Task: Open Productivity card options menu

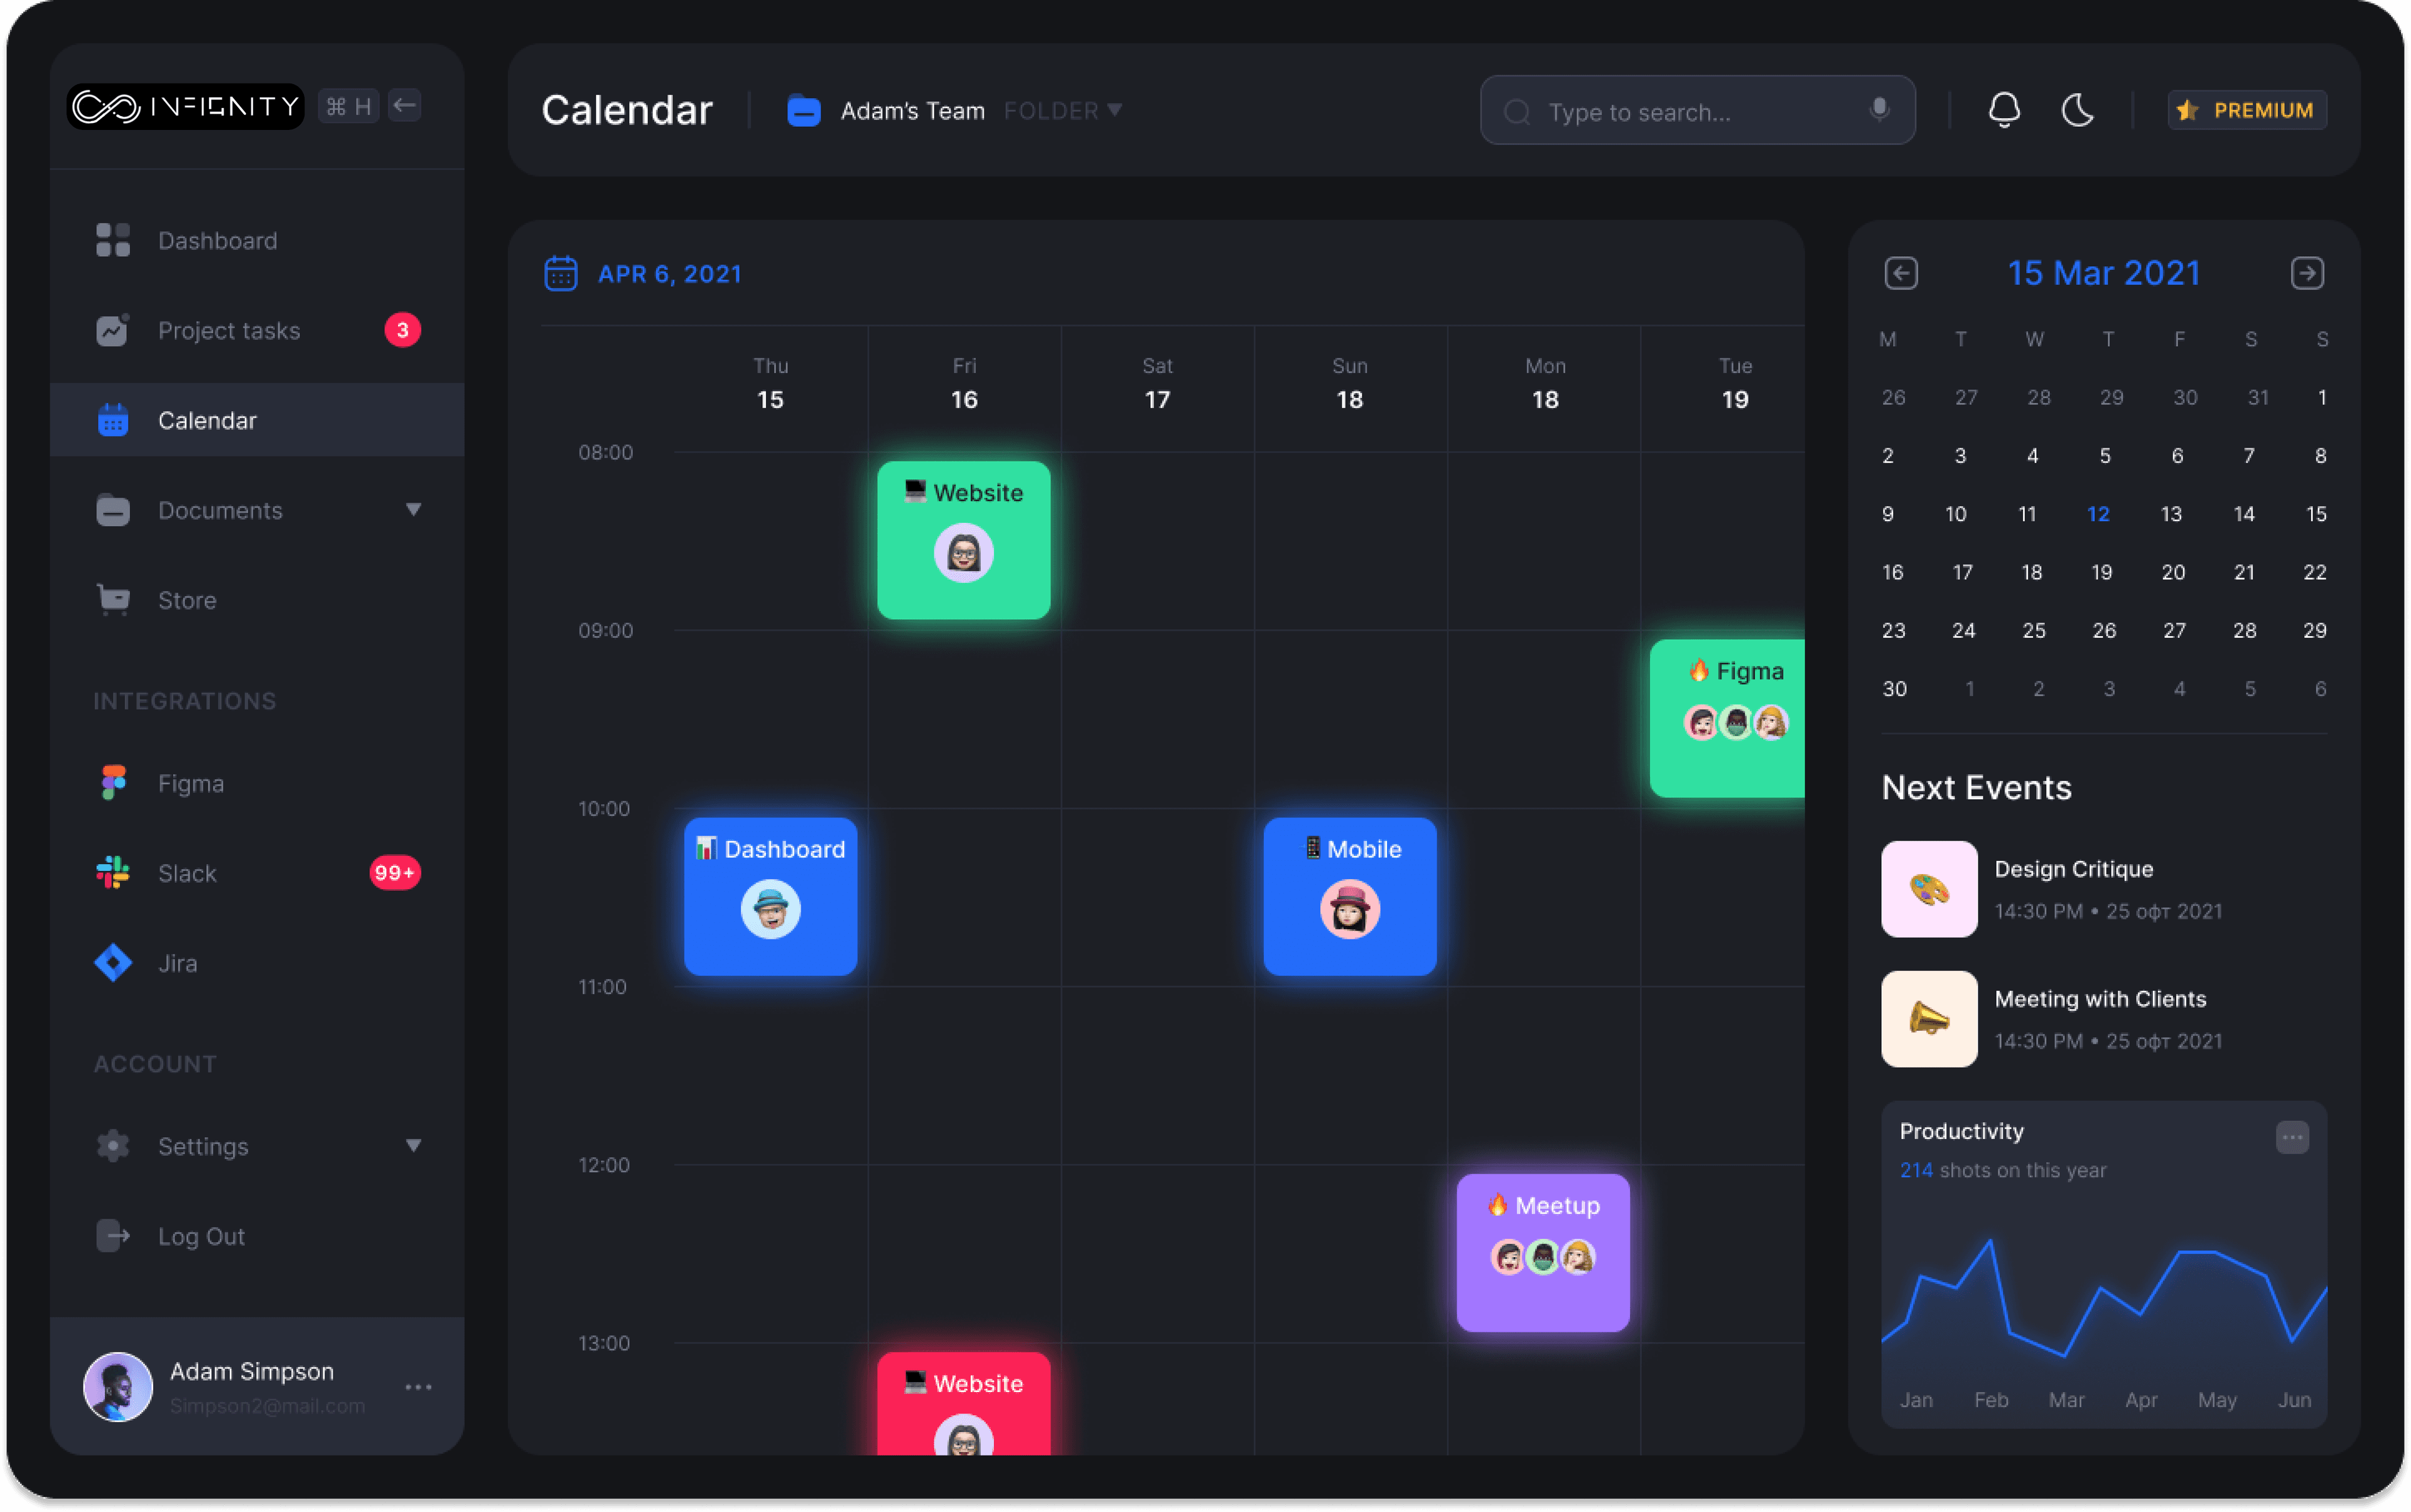Action: point(2292,1137)
